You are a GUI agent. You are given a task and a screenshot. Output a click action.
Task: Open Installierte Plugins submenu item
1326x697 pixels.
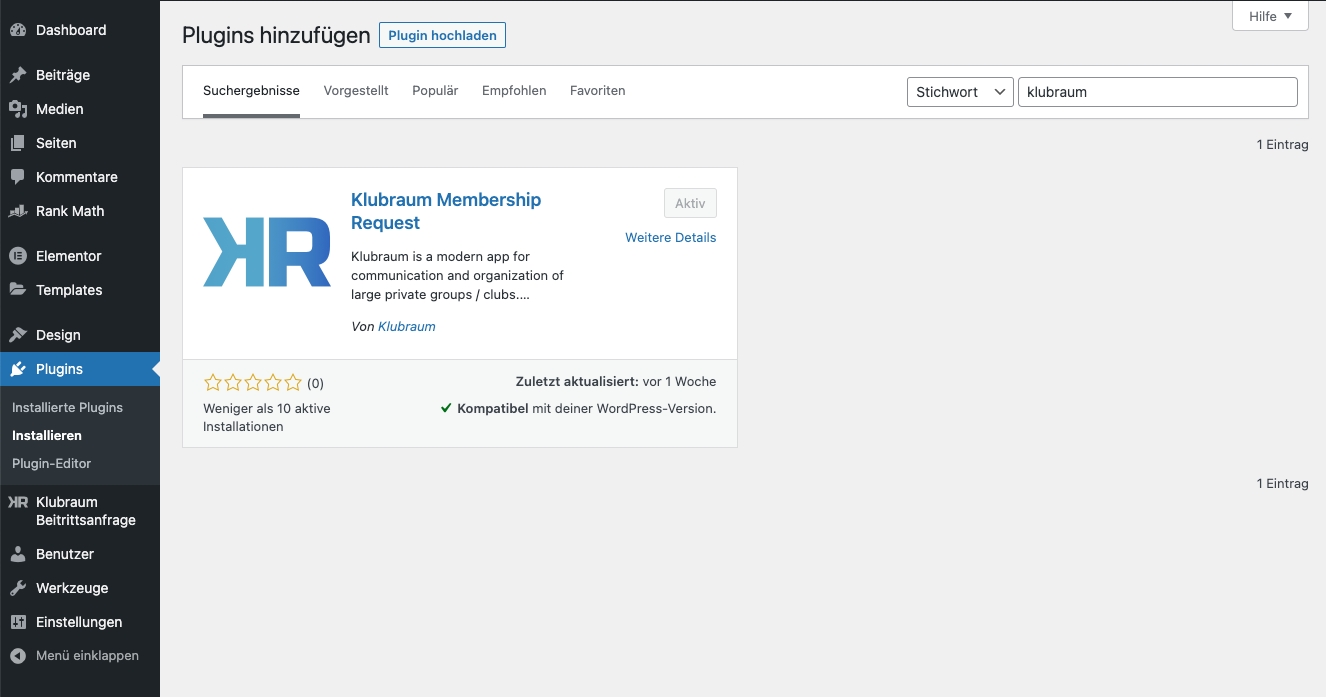67,408
